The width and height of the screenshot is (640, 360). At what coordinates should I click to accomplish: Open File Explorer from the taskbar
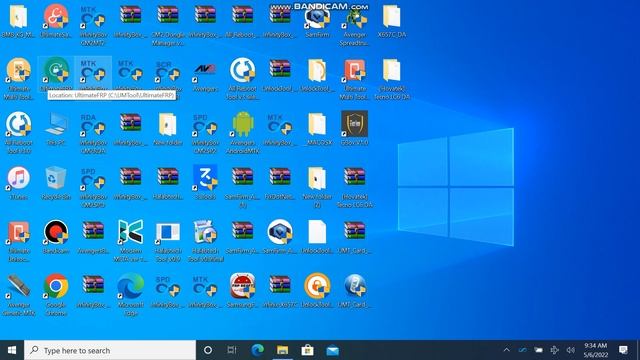point(282,350)
